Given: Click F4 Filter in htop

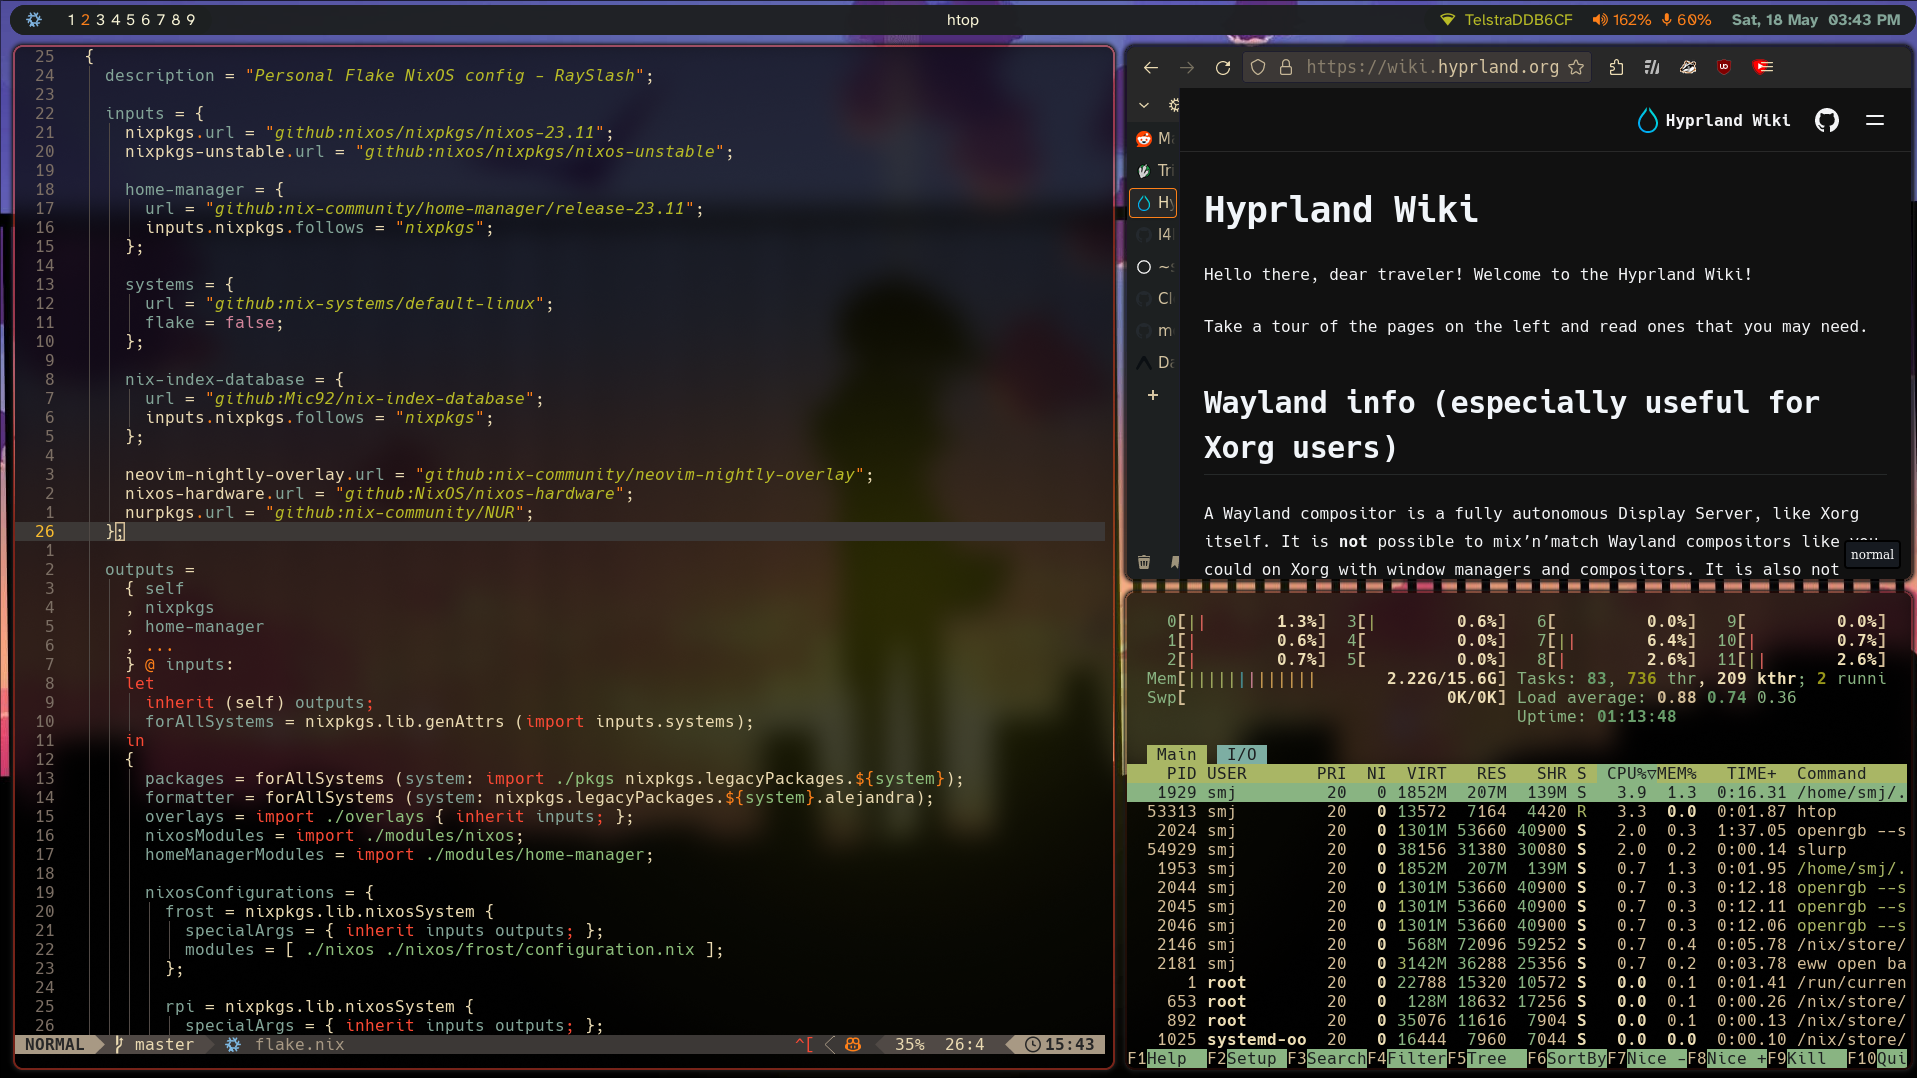Looking at the screenshot, I should point(1406,1058).
